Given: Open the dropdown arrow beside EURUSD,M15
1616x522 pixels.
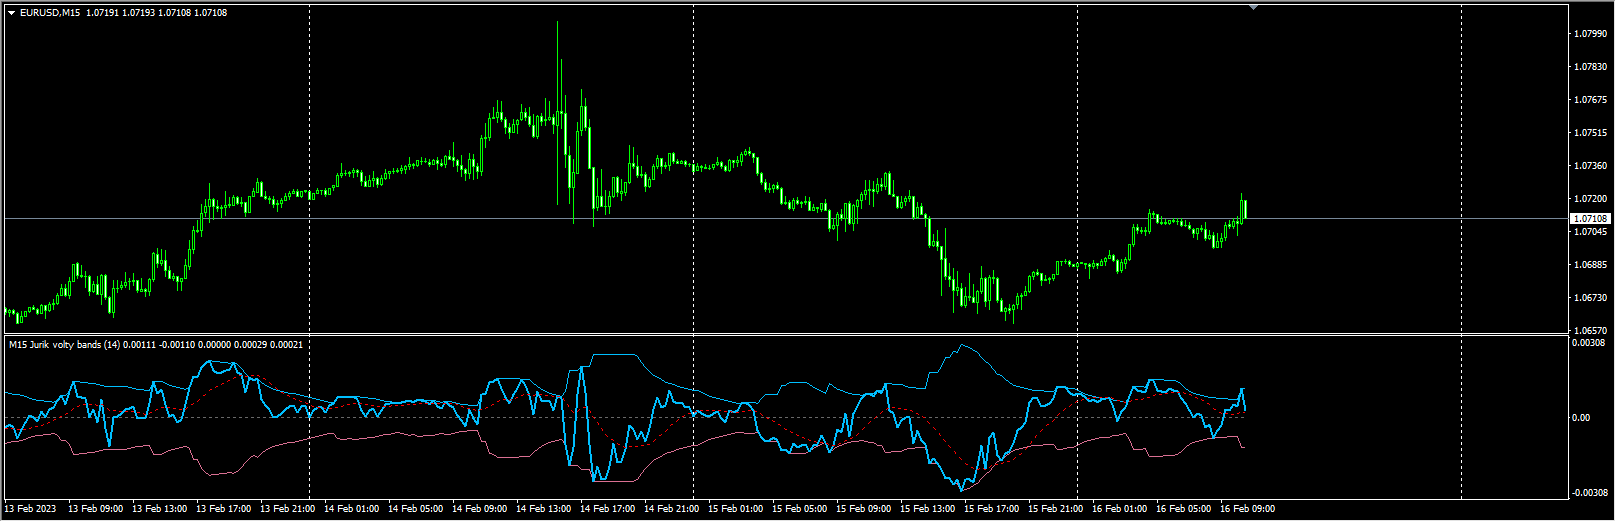Looking at the screenshot, I should [x=11, y=13].
